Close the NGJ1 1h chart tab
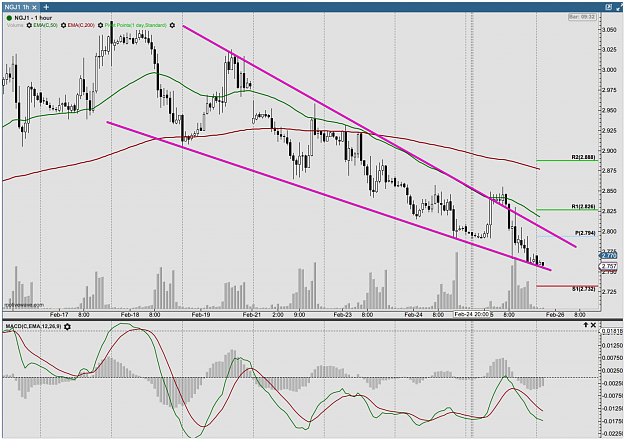Viewport: 625px width, 440px height. (35, 7)
